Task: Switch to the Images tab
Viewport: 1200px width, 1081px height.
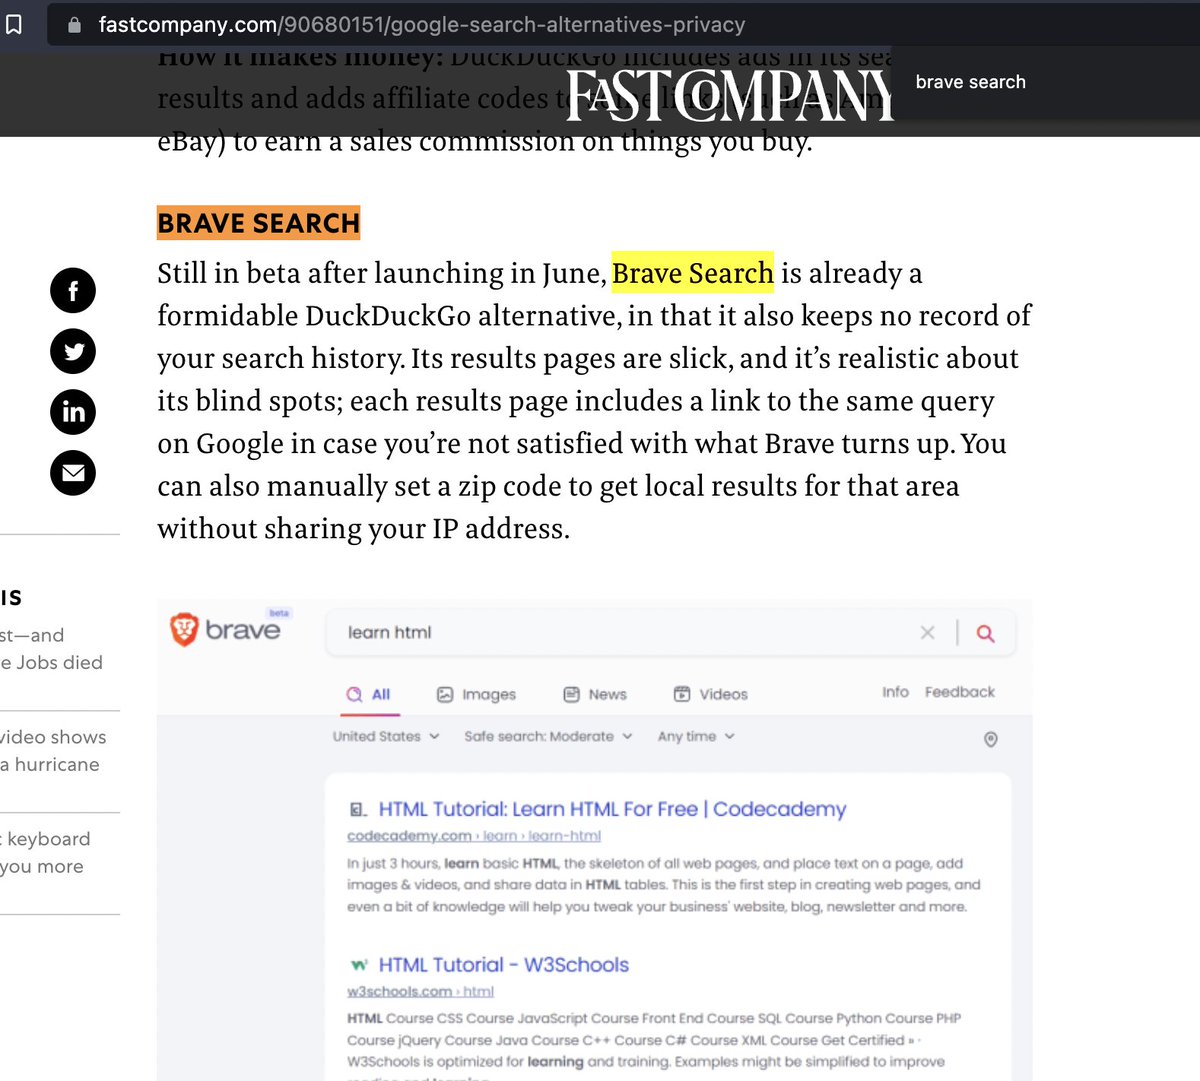Action: tap(477, 694)
